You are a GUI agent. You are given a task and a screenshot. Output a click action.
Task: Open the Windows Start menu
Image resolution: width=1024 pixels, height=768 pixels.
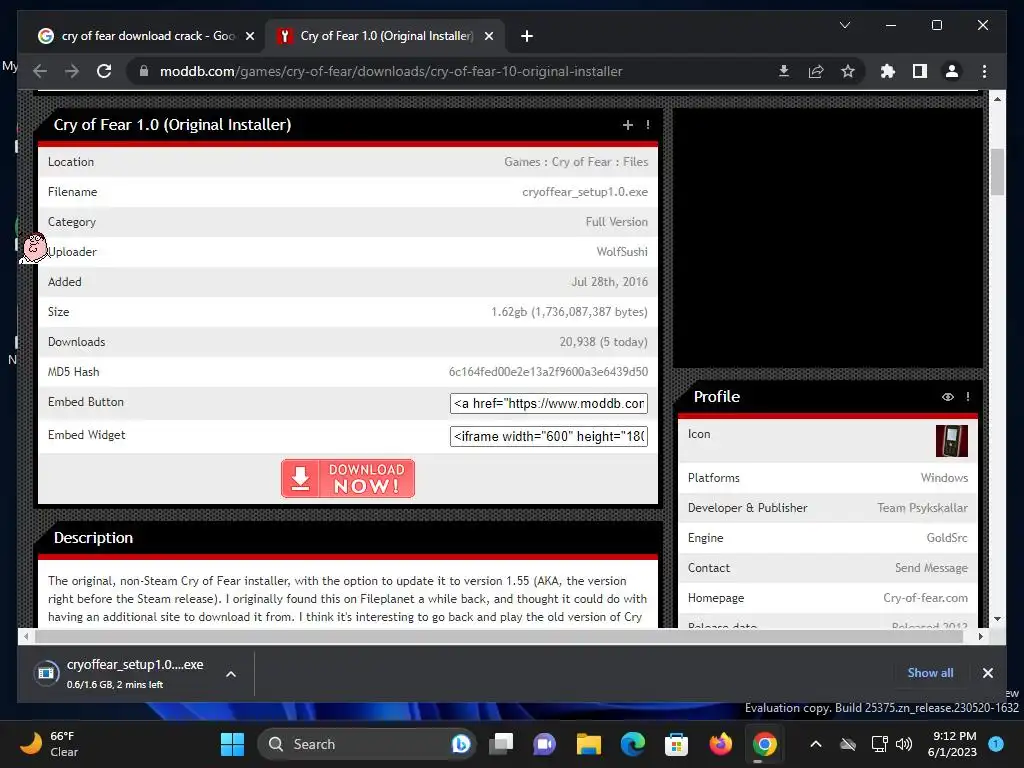(232, 744)
